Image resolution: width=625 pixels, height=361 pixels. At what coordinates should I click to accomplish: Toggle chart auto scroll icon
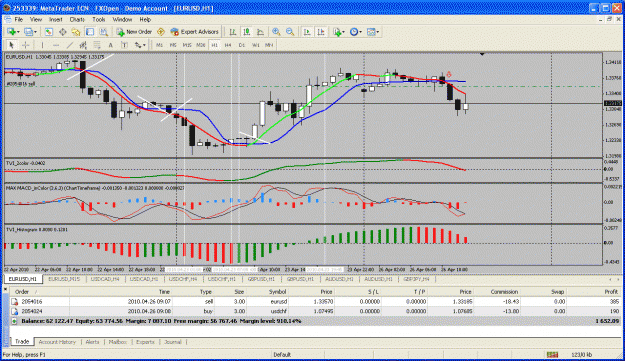[307, 32]
